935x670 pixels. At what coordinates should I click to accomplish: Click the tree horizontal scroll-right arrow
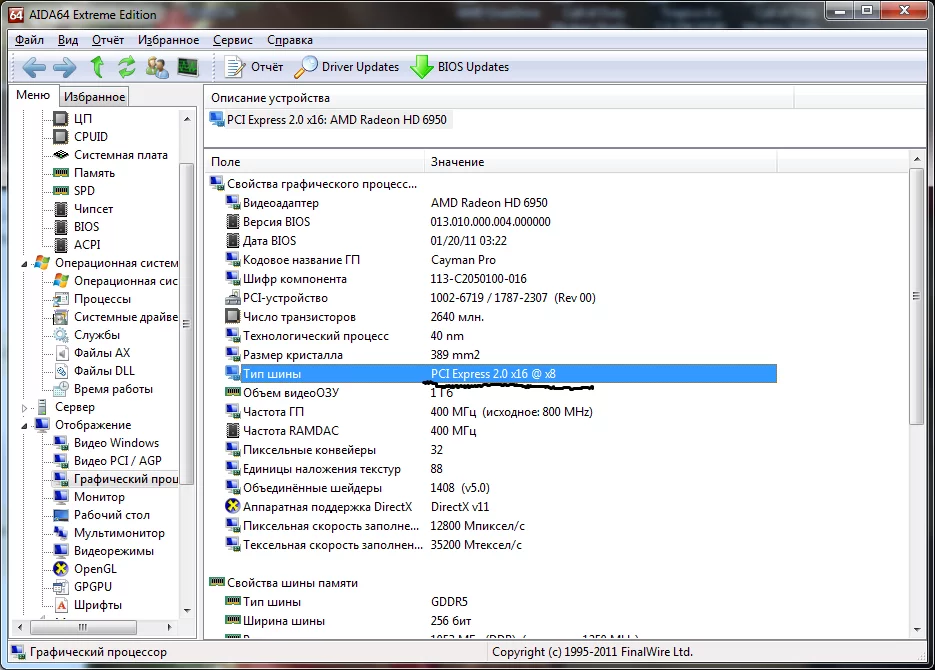[x=170, y=627]
